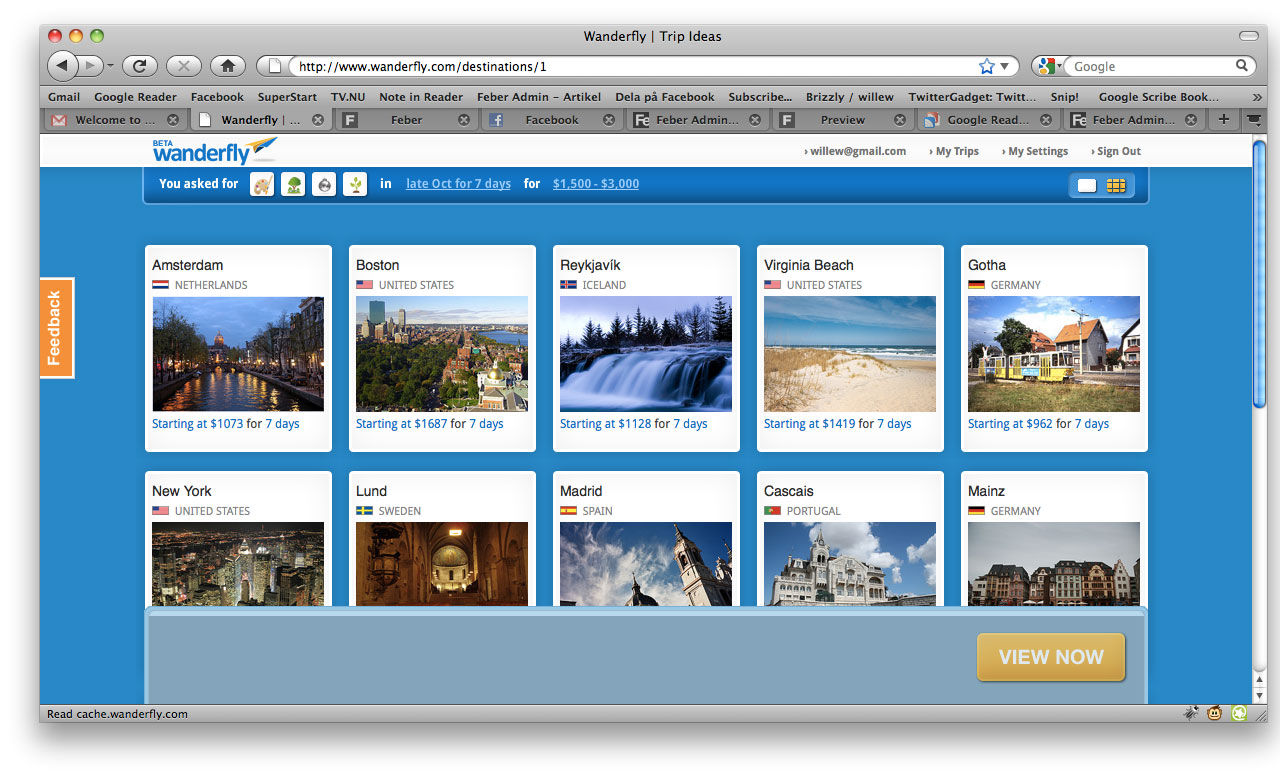The image size is (1280, 777).
Task: Click the Wanderfly logo
Action: [214, 151]
